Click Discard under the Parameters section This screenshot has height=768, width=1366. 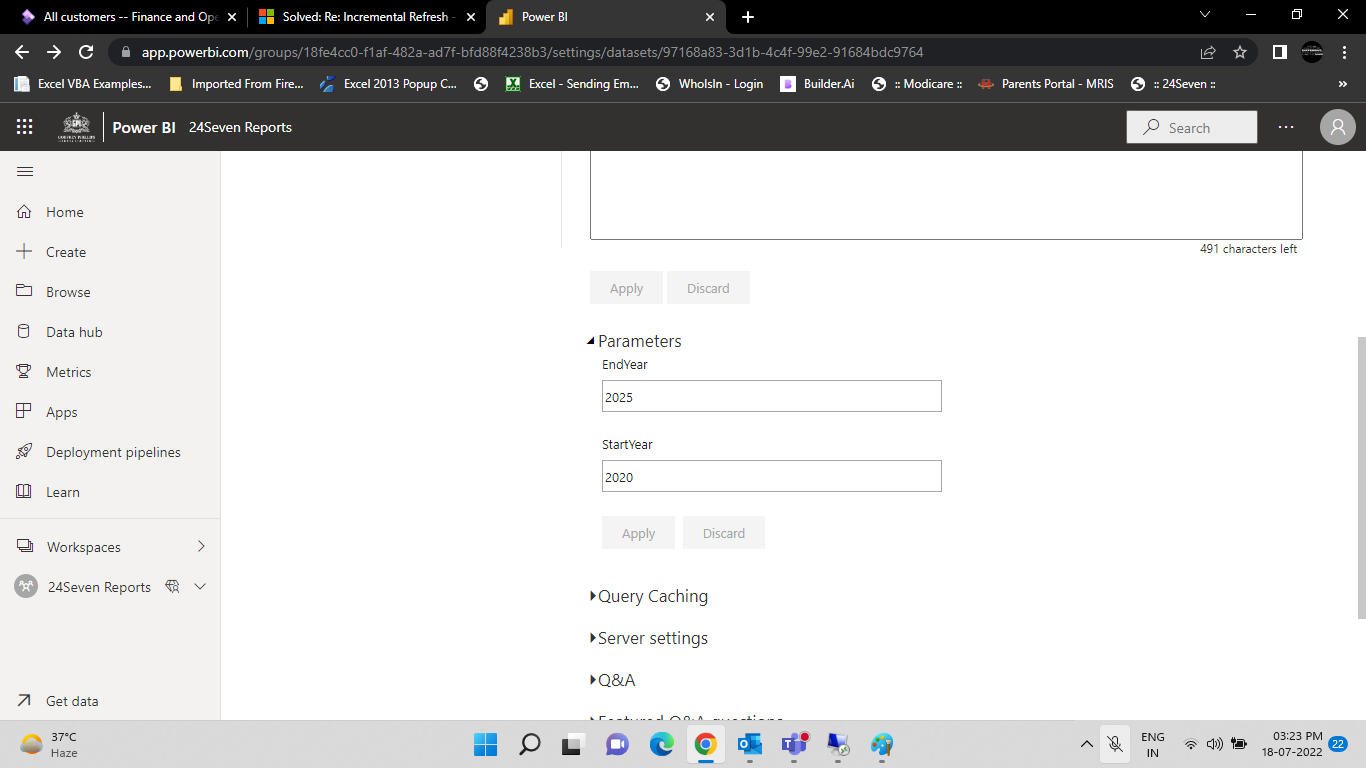[724, 533]
